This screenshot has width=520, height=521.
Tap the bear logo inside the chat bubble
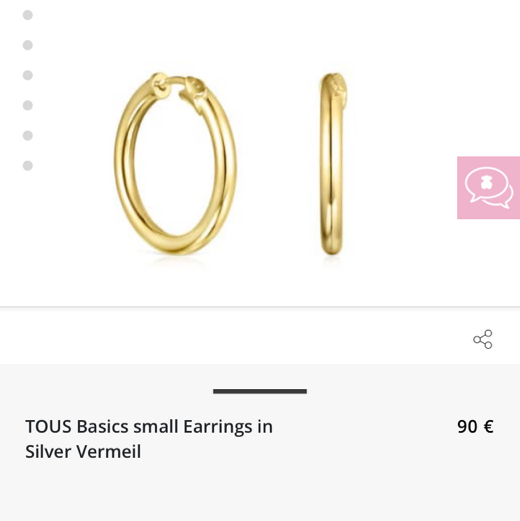(486, 182)
